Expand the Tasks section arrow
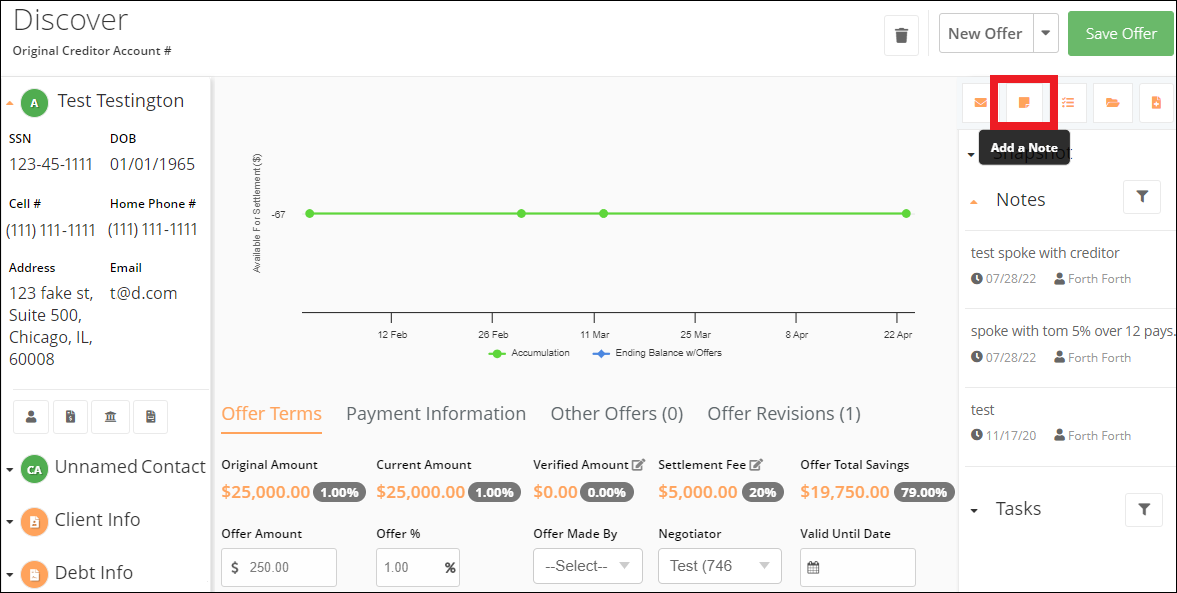The height and width of the screenshot is (593, 1177). pos(974,510)
